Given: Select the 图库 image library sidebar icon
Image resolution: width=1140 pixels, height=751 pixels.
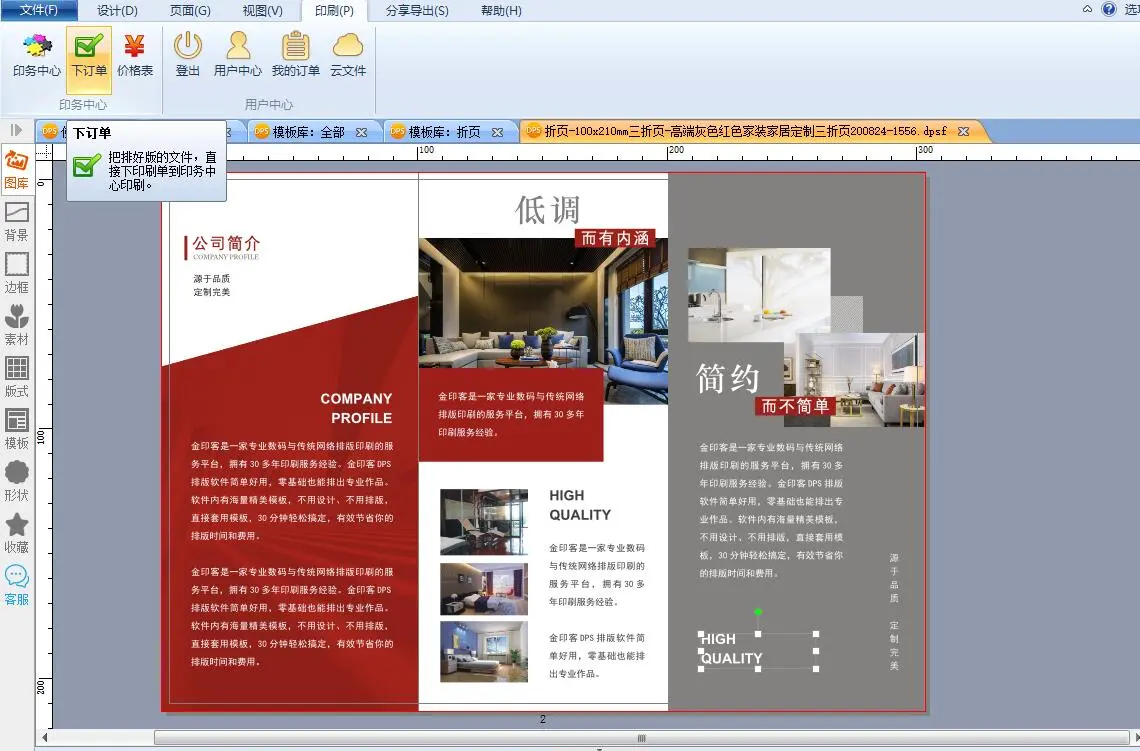Looking at the screenshot, I should (17, 168).
